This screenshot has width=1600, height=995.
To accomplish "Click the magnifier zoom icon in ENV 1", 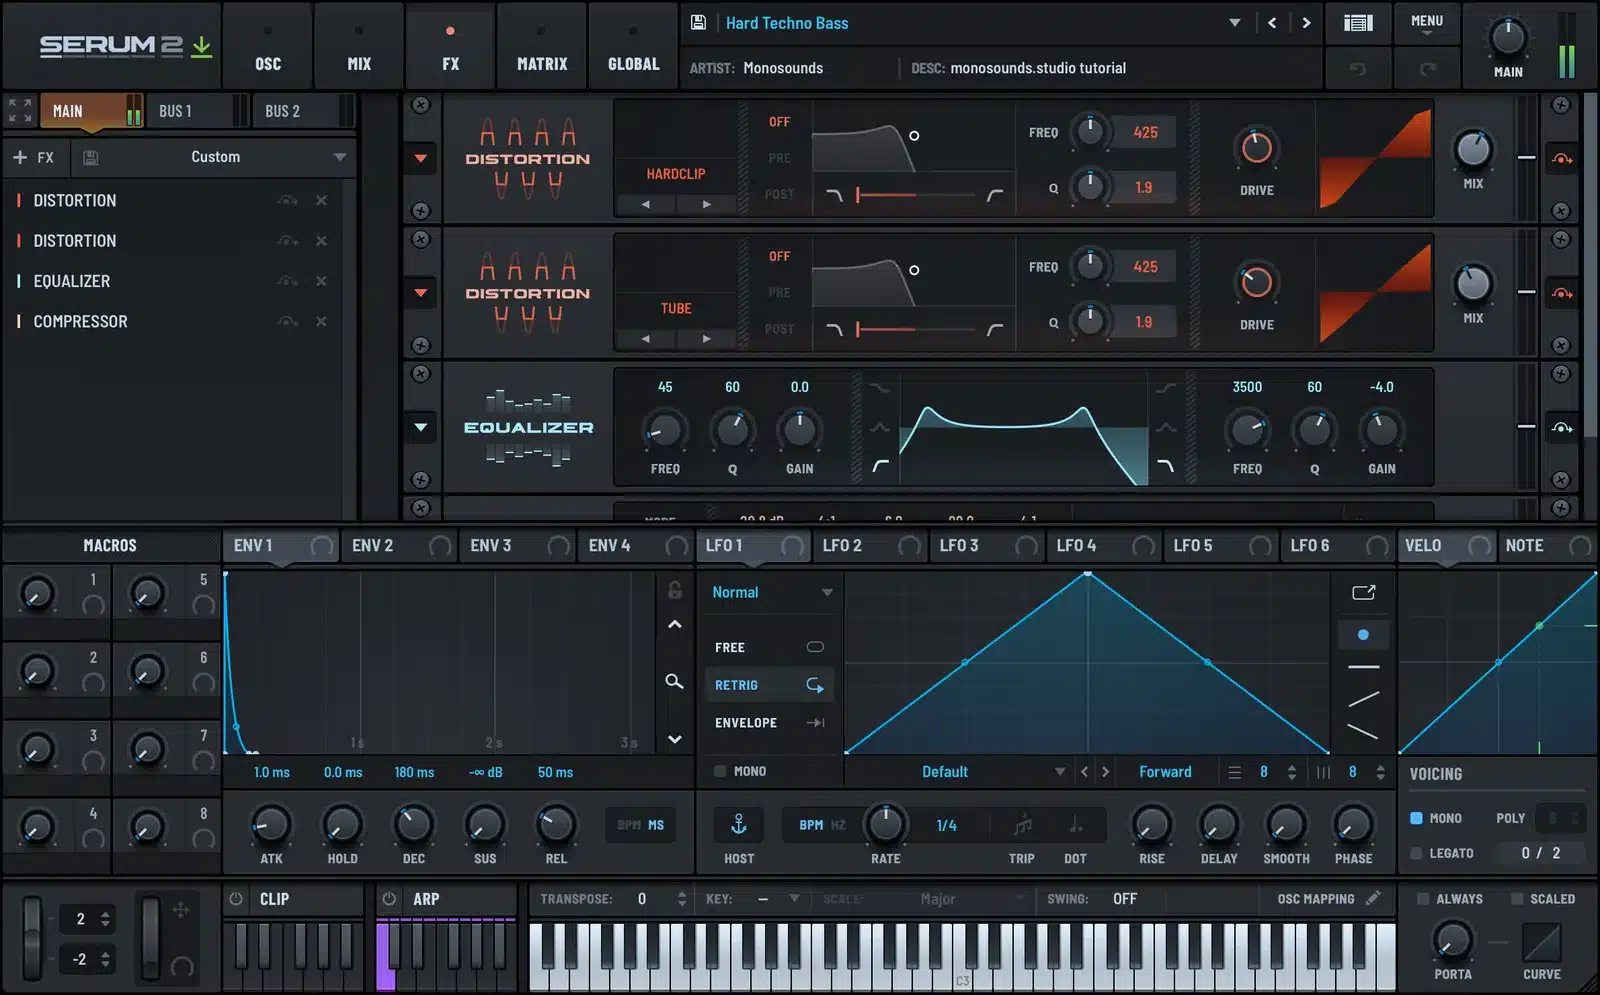I will click(674, 681).
